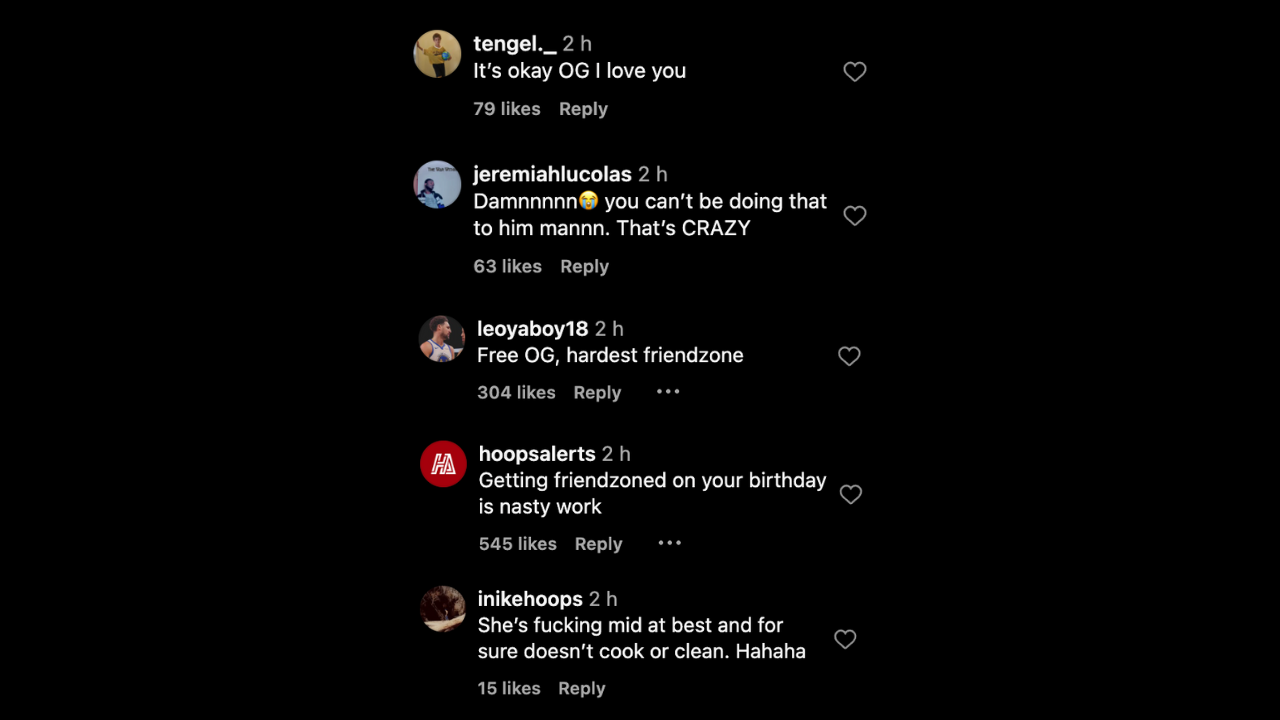View the 545 likes list

(517, 544)
